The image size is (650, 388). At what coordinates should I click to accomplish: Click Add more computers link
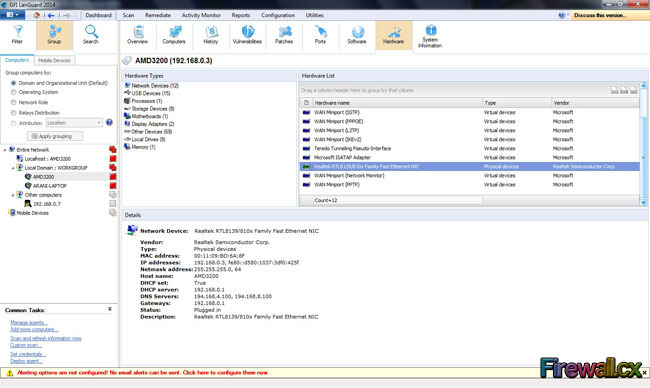click(x=34, y=330)
